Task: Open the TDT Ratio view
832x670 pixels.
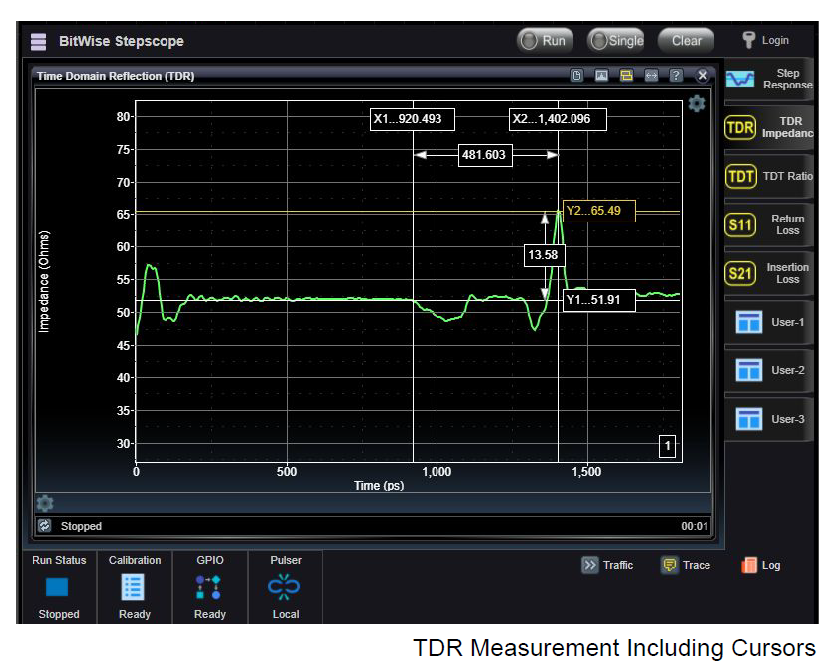Action: click(x=769, y=176)
